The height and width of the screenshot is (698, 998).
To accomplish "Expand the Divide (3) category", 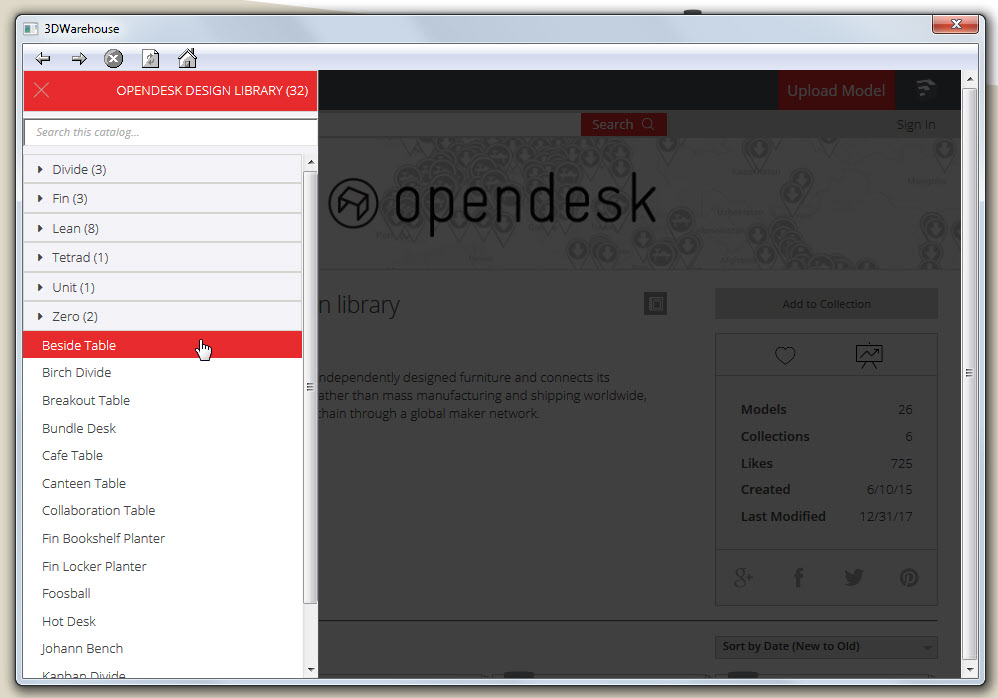I will (x=162, y=169).
